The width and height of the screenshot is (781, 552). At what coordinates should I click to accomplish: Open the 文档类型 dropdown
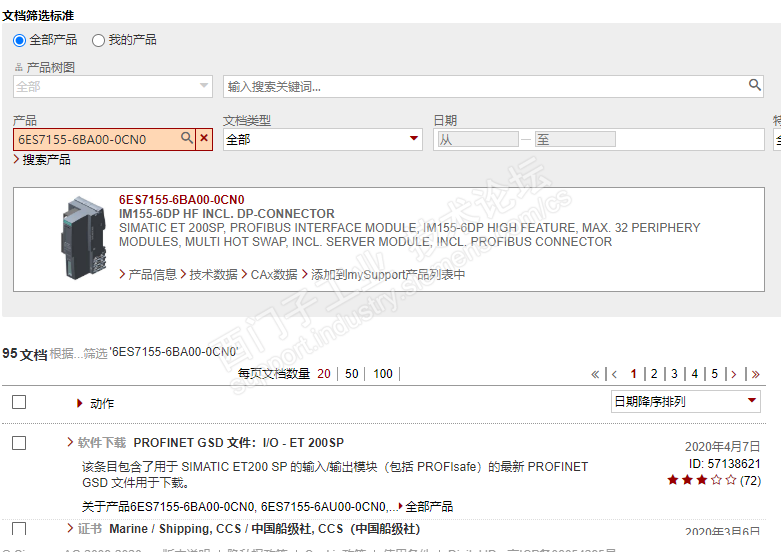pos(323,139)
